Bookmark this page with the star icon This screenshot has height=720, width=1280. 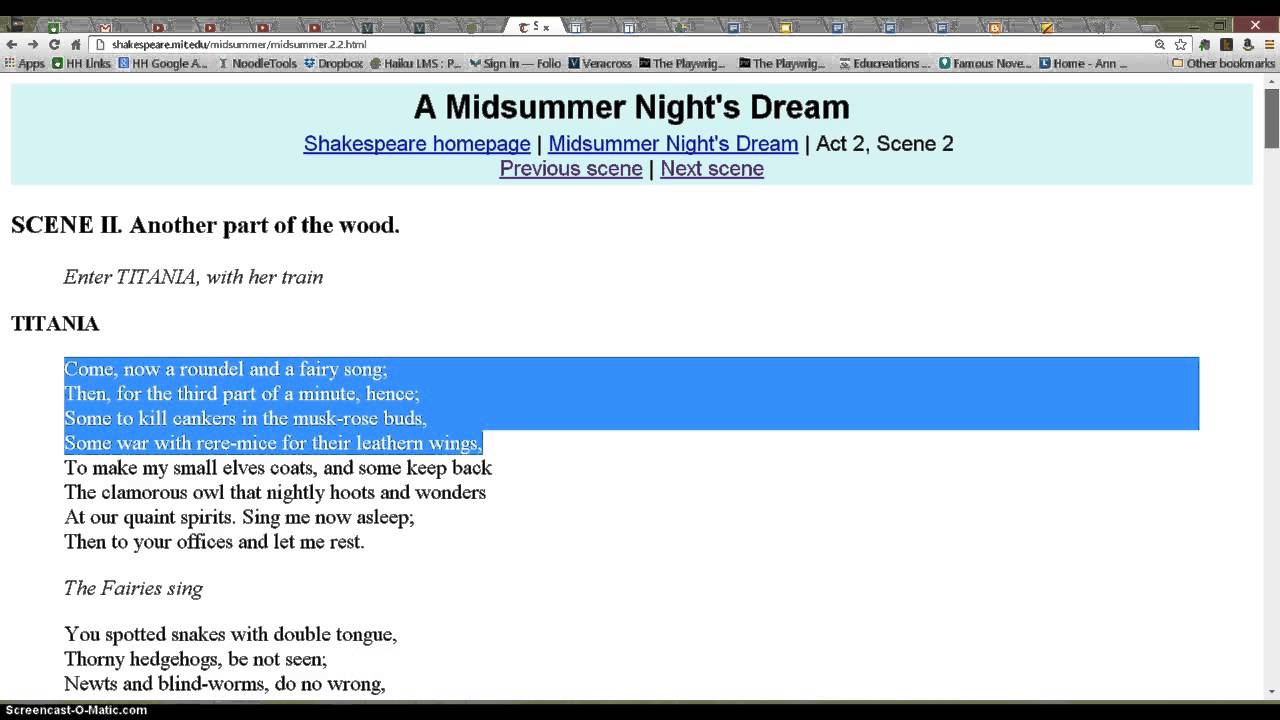[x=1181, y=45]
